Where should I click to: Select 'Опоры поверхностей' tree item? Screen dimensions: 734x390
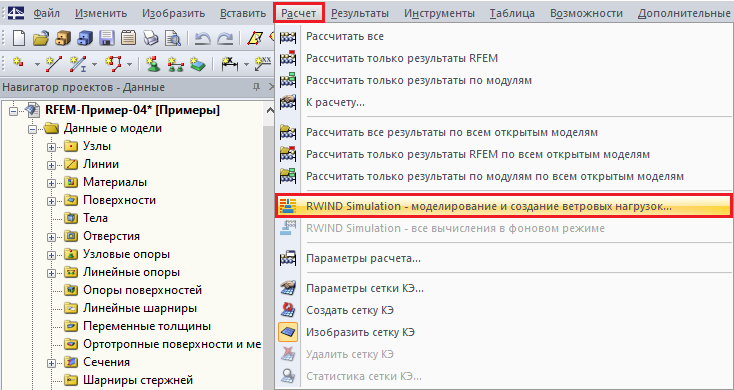tap(142, 291)
